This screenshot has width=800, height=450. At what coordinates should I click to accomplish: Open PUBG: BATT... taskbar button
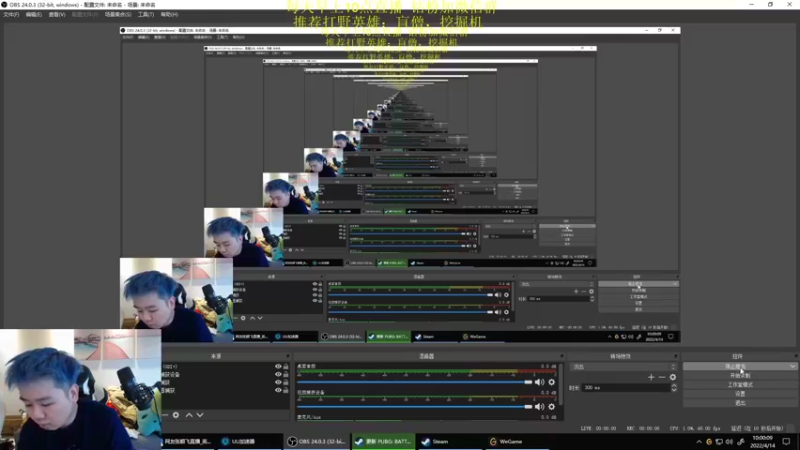tap(383, 441)
